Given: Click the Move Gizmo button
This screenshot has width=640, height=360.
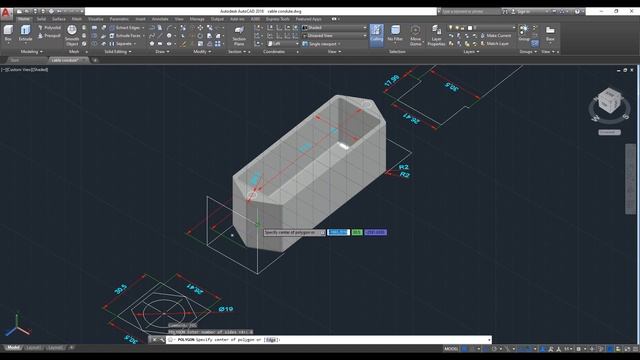Looking at the screenshot, I should (416, 36).
